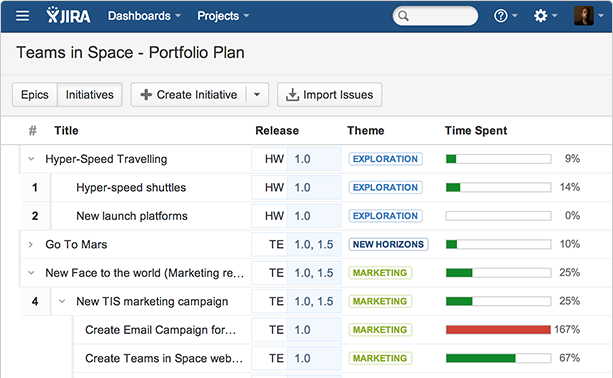The height and width of the screenshot is (378, 613).
Task: Click row number 1
Action: (x=35, y=188)
